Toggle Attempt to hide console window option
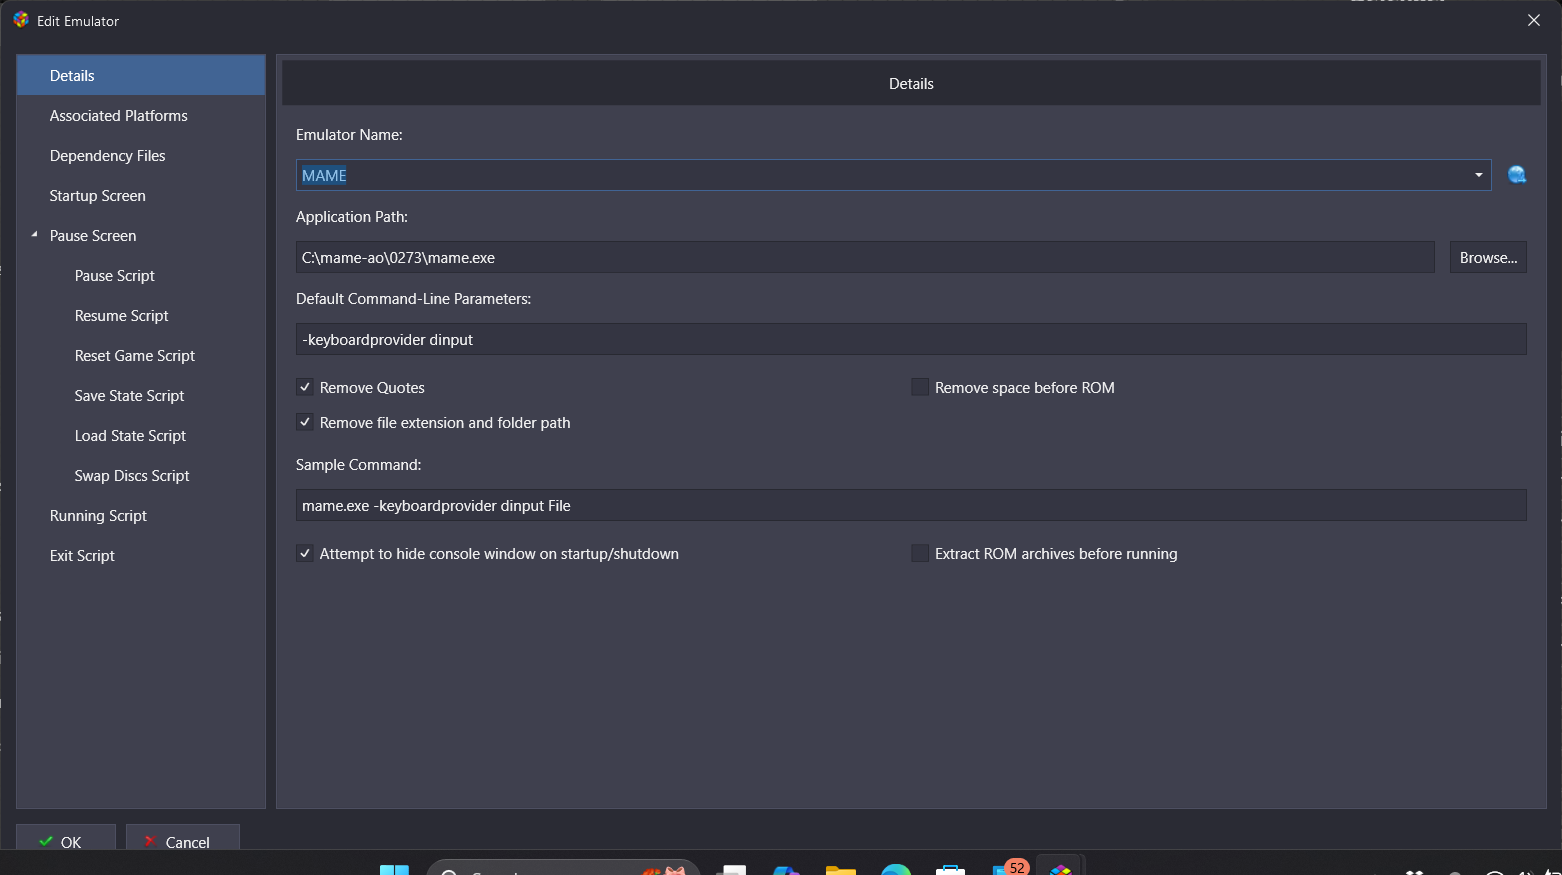Screen dimensions: 1562x875 pyautogui.click(x=305, y=553)
